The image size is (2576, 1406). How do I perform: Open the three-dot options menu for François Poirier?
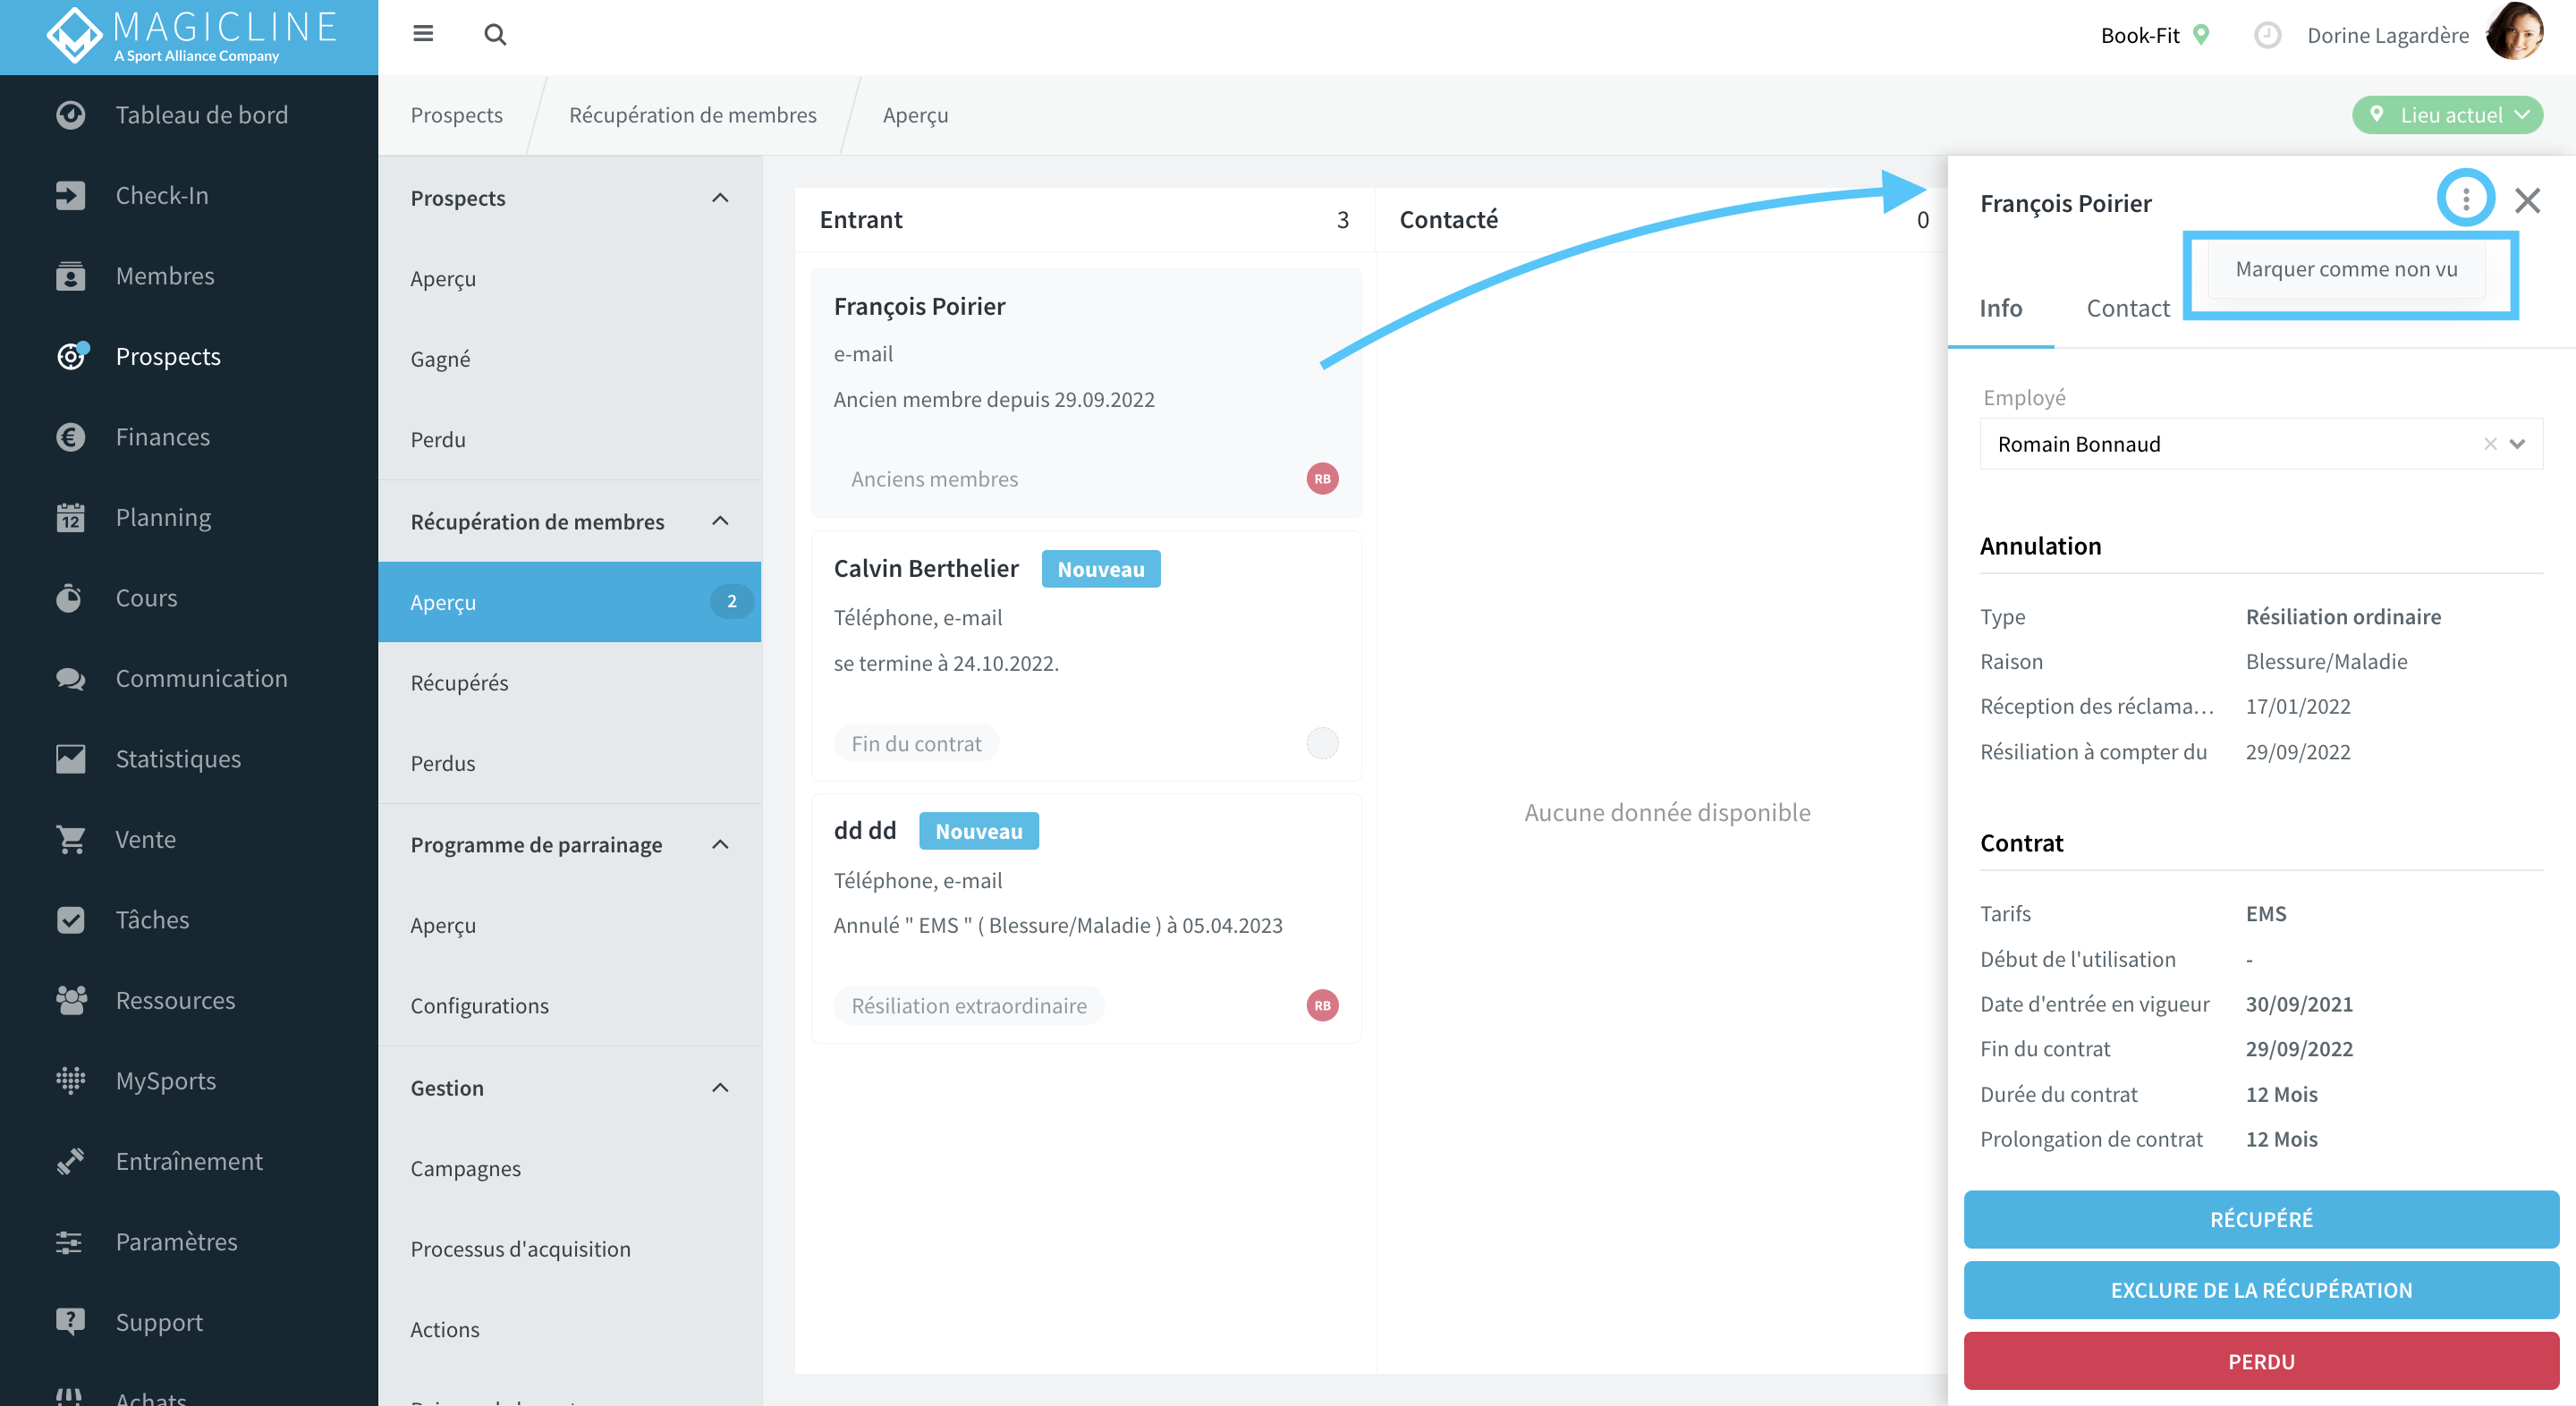2465,200
